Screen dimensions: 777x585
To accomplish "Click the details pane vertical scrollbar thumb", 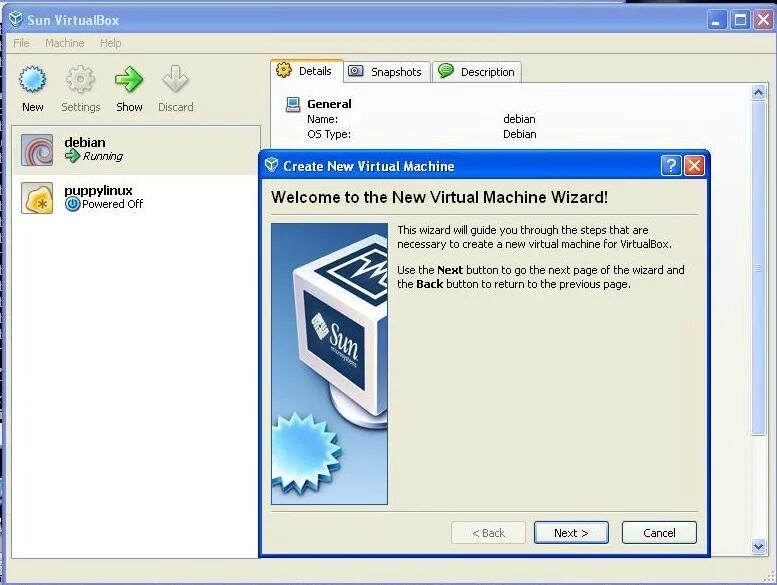I will click(x=758, y=267).
